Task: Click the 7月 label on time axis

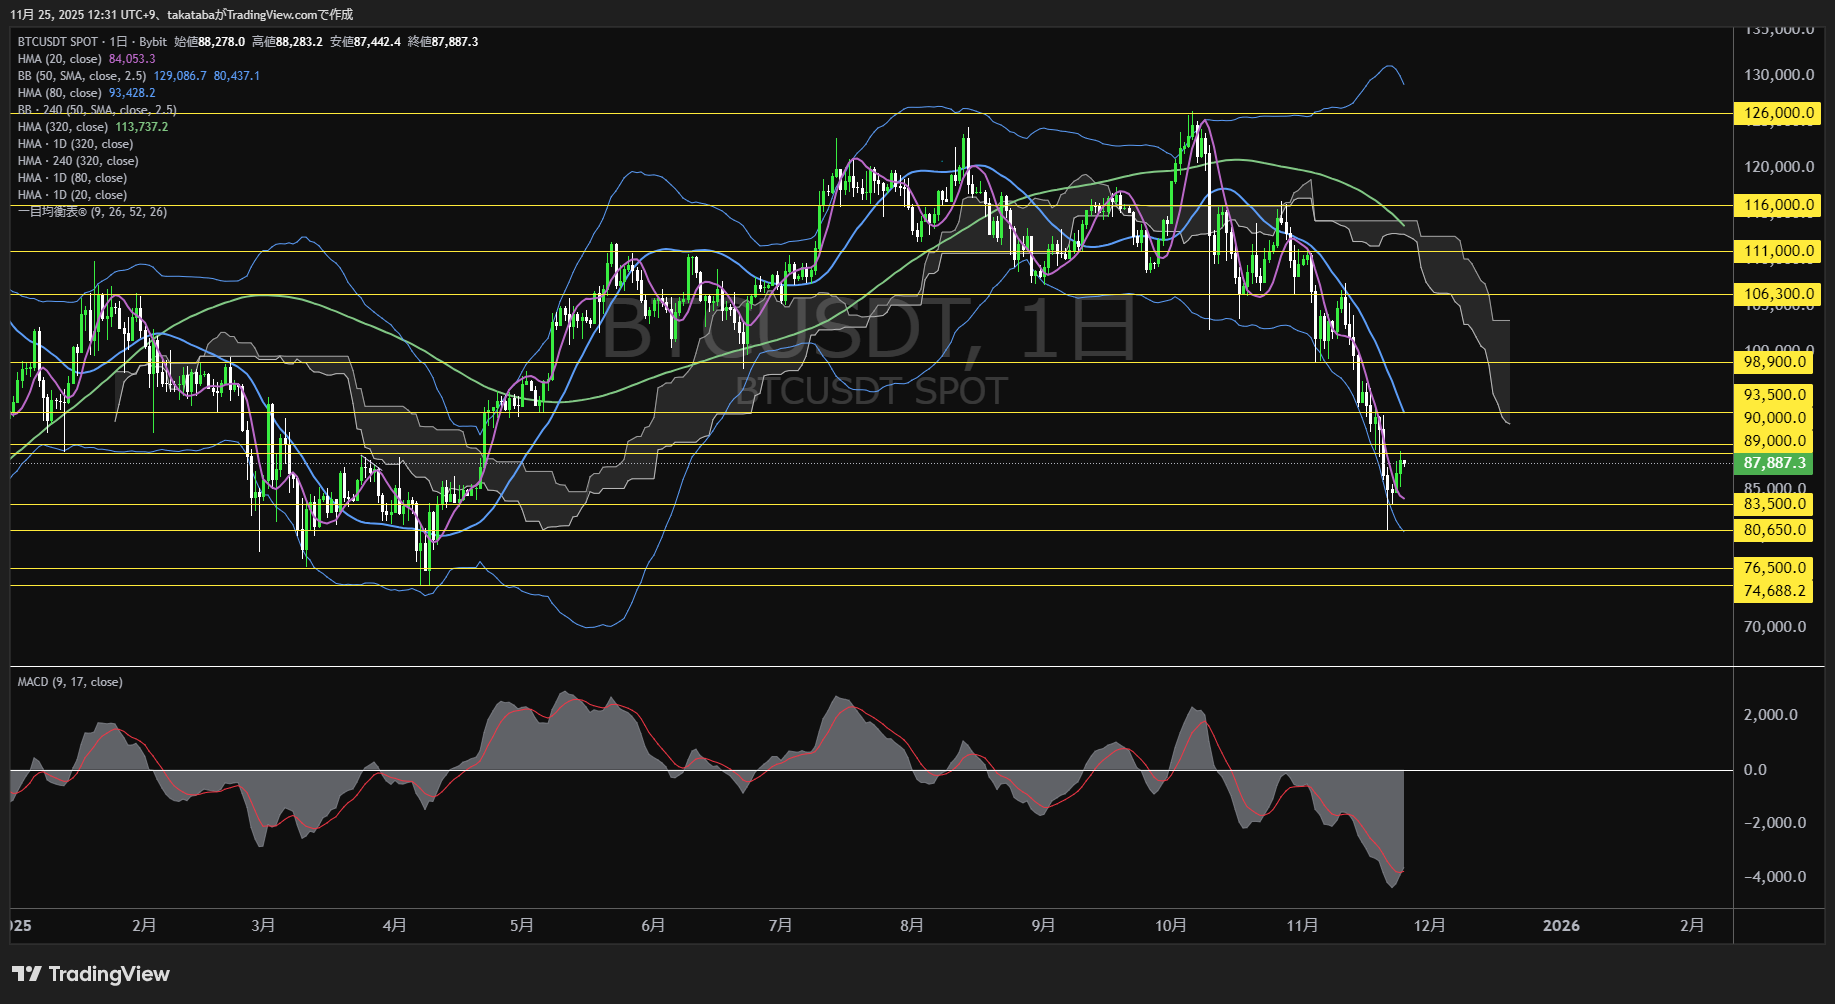Action: coord(780,925)
